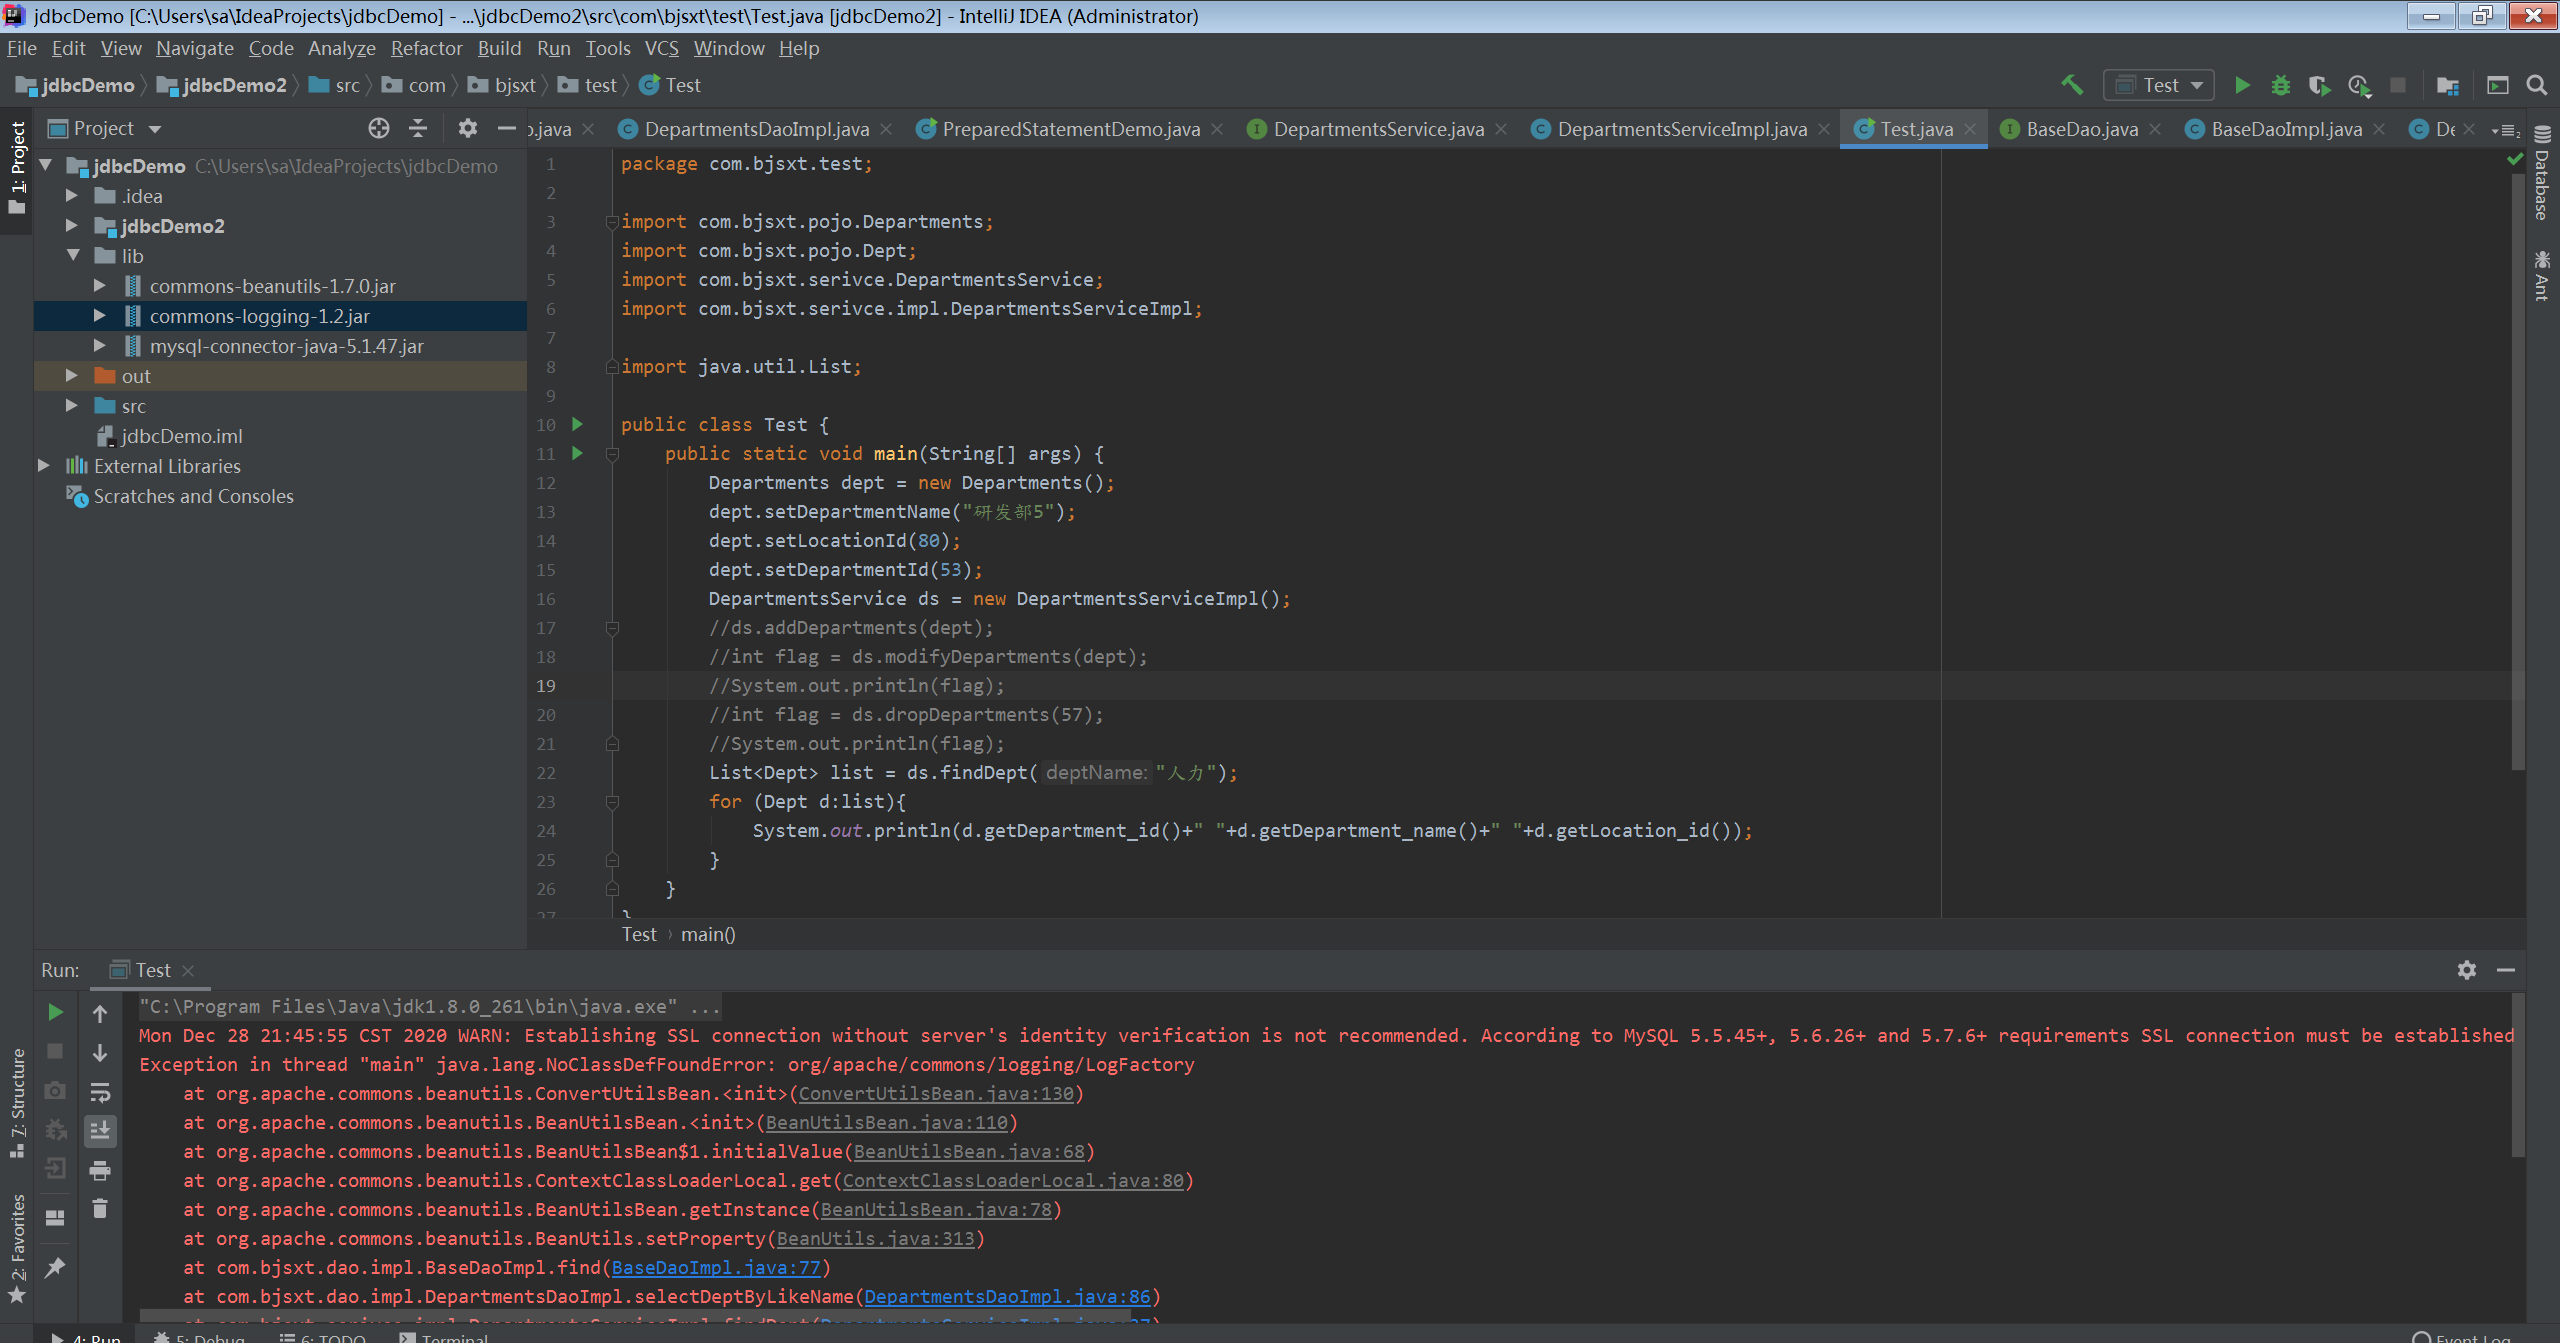Open the Refactor menu
This screenshot has height=1343, width=2560.
[426, 48]
